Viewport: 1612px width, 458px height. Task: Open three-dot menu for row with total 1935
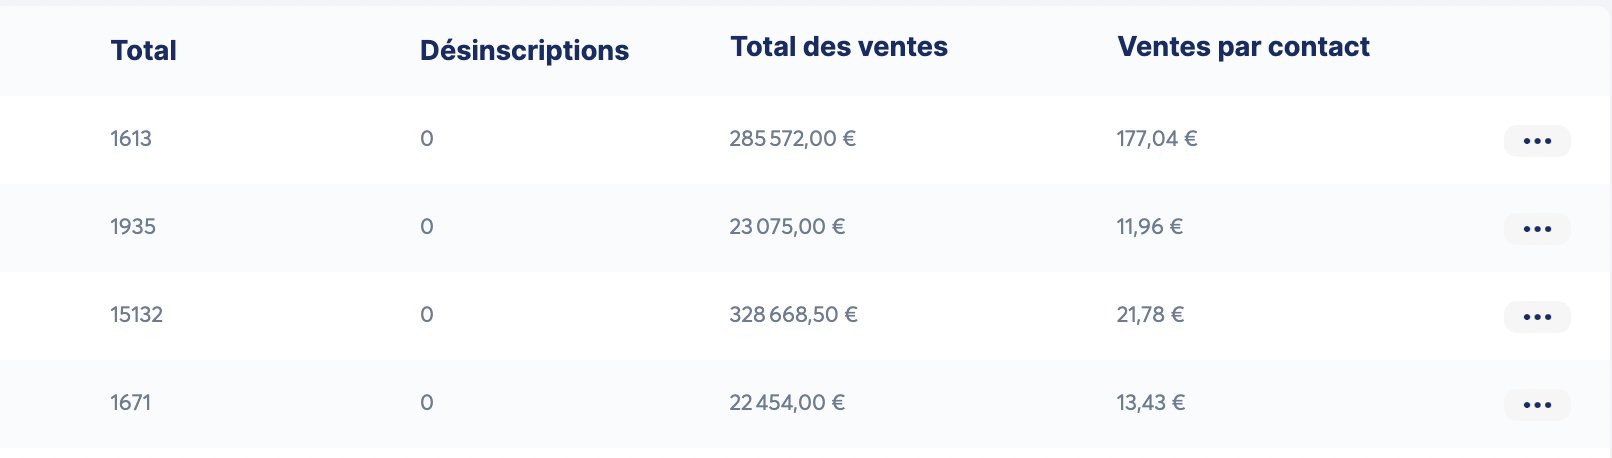click(x=1536, y=229)
